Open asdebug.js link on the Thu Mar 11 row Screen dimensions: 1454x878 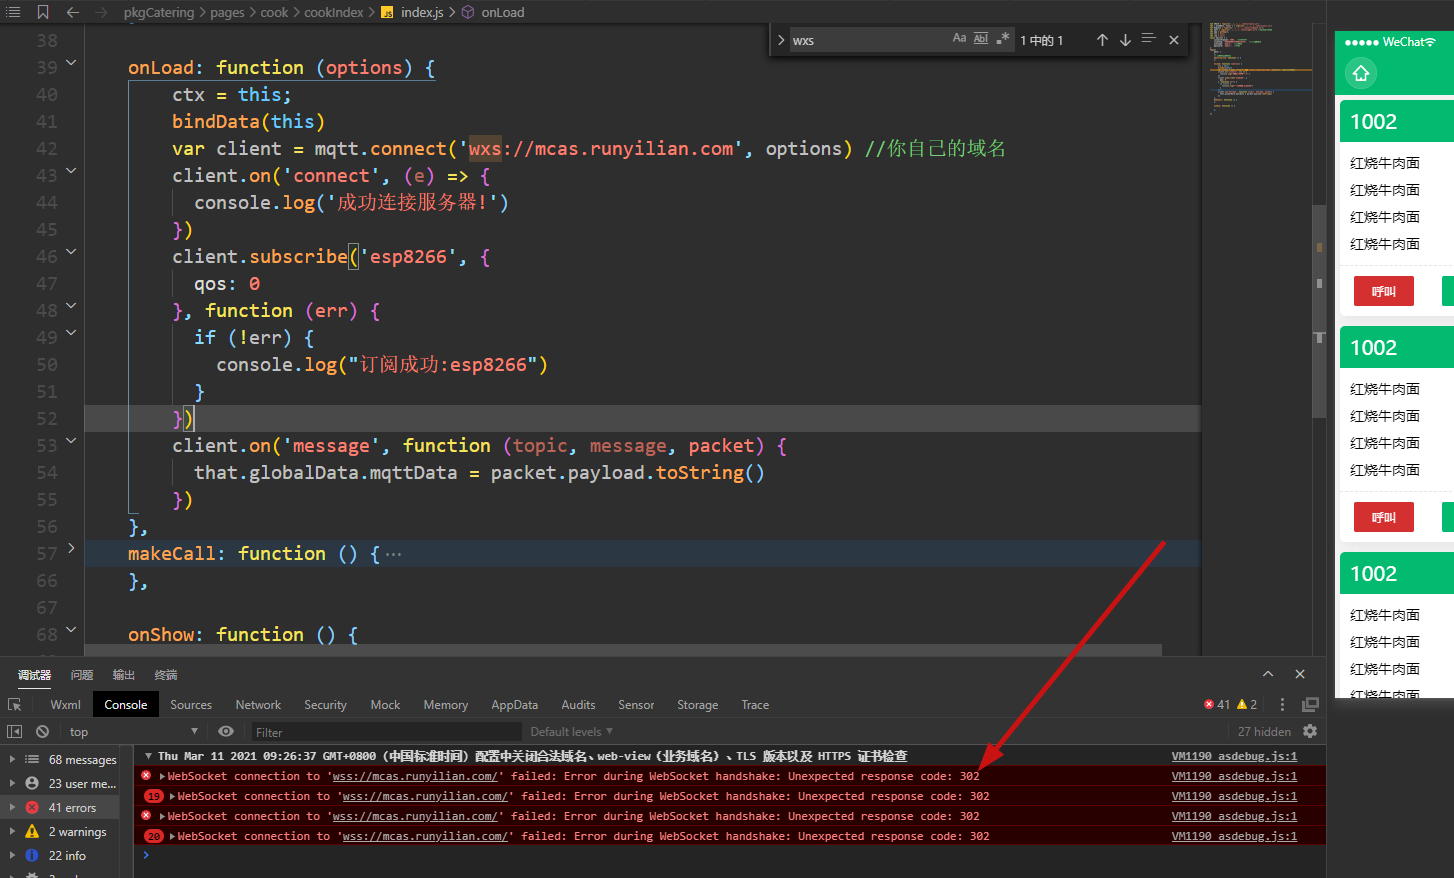pyautogui.click(x=1234, y=756)
